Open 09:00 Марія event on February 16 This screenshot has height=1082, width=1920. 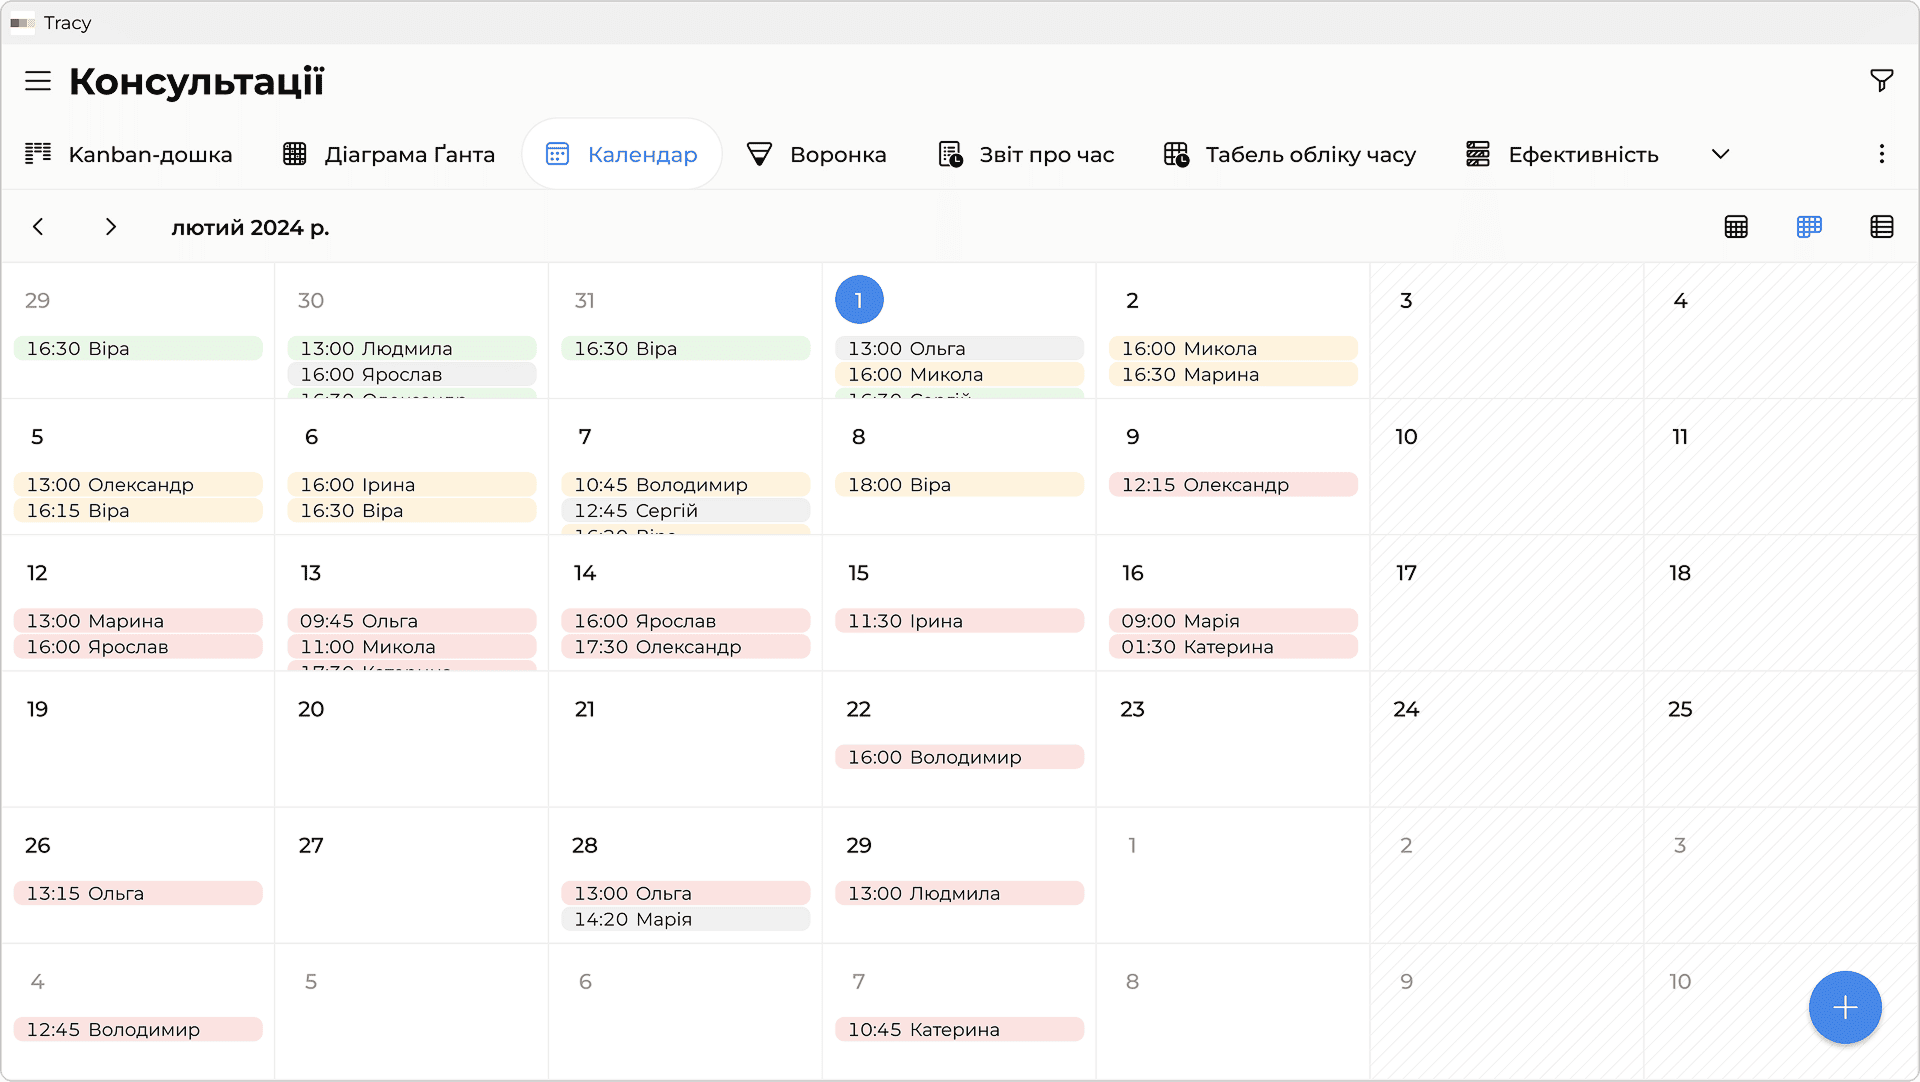coord(1233,620)
